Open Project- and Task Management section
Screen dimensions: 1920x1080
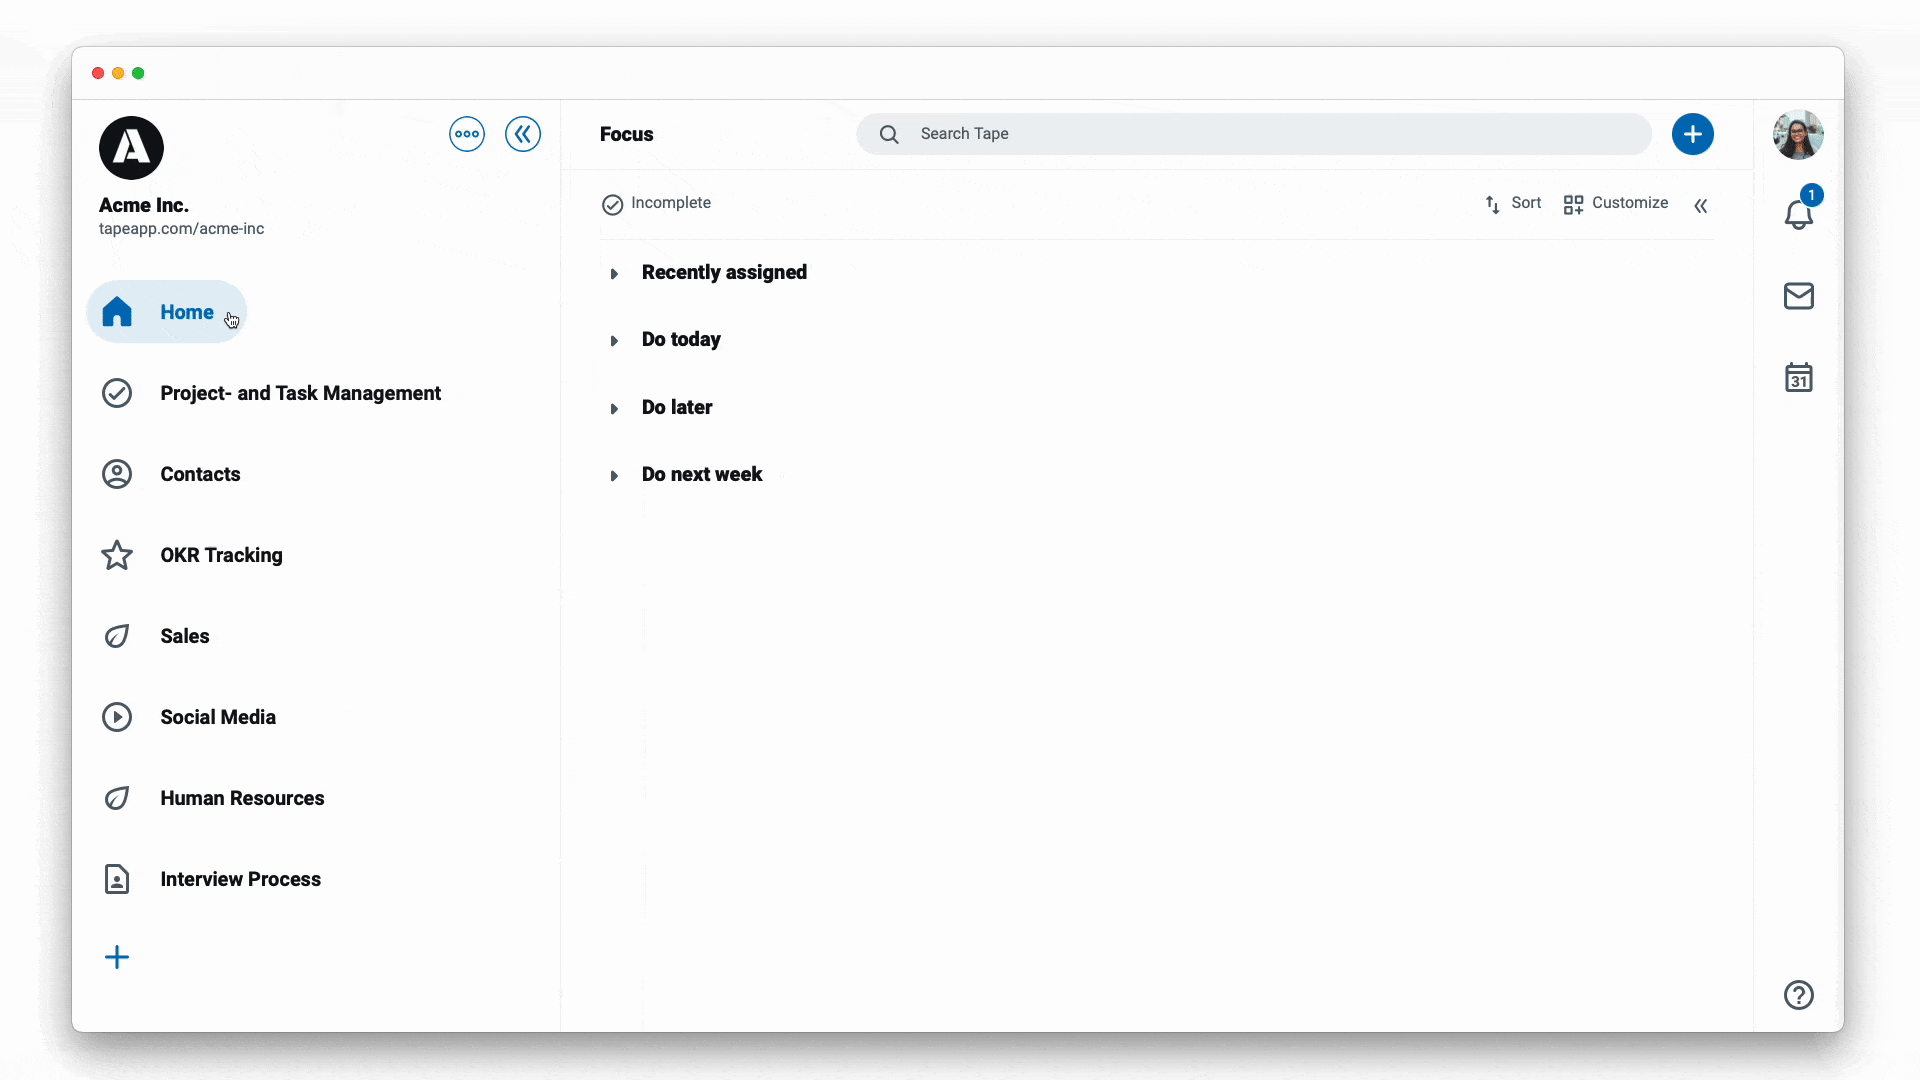click(301, 392)
